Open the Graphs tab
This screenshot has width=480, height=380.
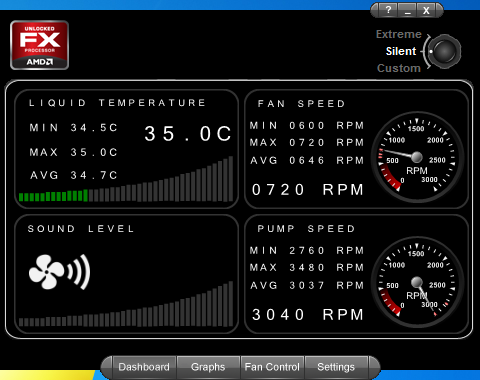click(208, 367)
